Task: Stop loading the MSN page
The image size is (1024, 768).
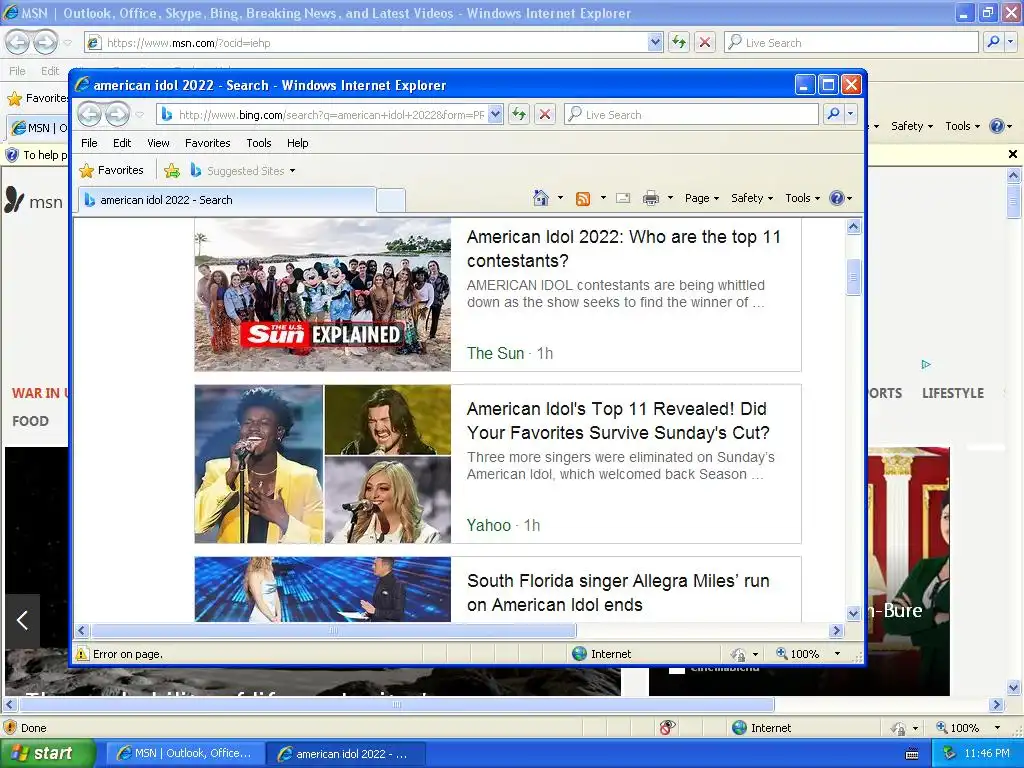Action: coord(705,42)
